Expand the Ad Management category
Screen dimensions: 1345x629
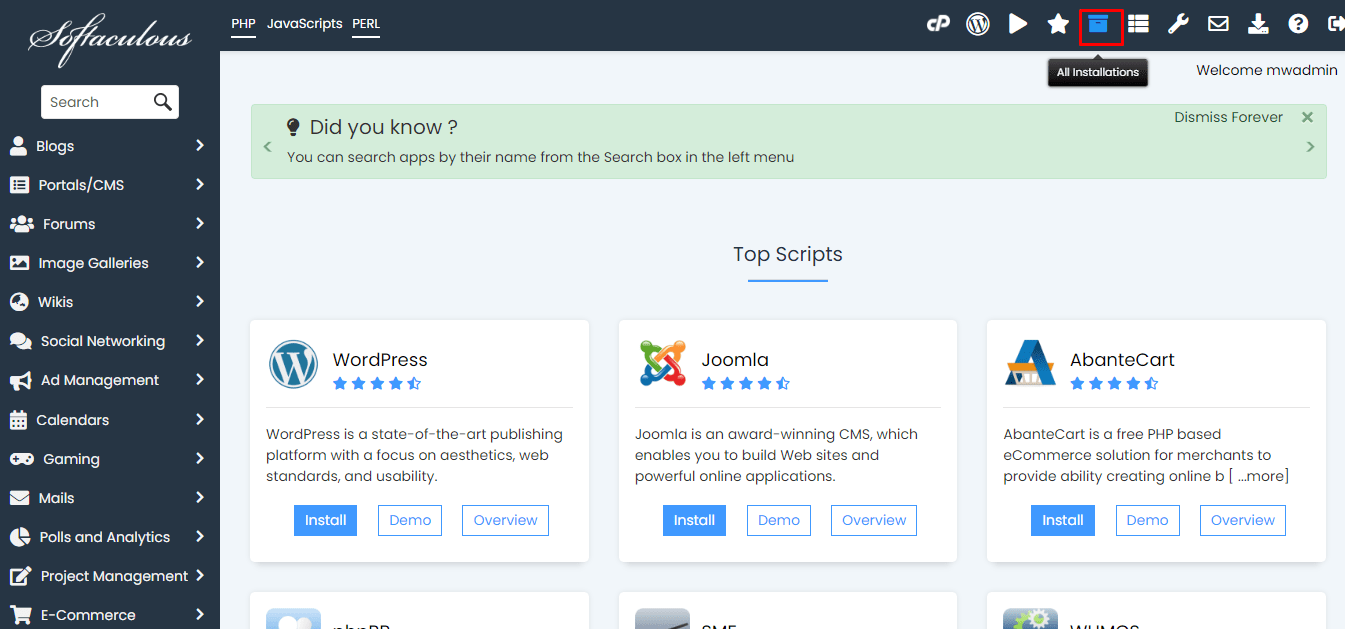click(200, 380)
